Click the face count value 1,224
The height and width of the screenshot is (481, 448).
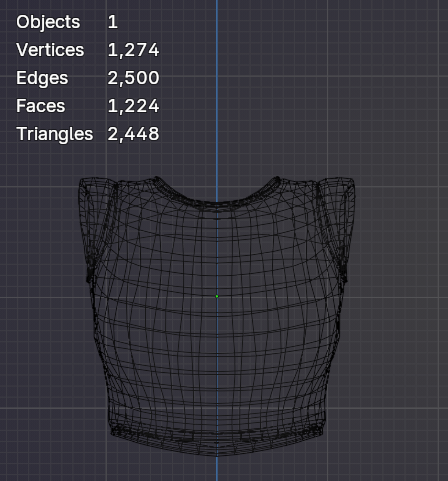133,106
